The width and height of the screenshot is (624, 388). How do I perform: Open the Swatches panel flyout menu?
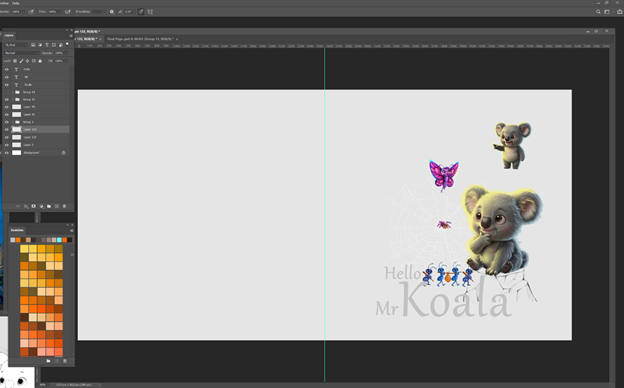pos(72,230)
